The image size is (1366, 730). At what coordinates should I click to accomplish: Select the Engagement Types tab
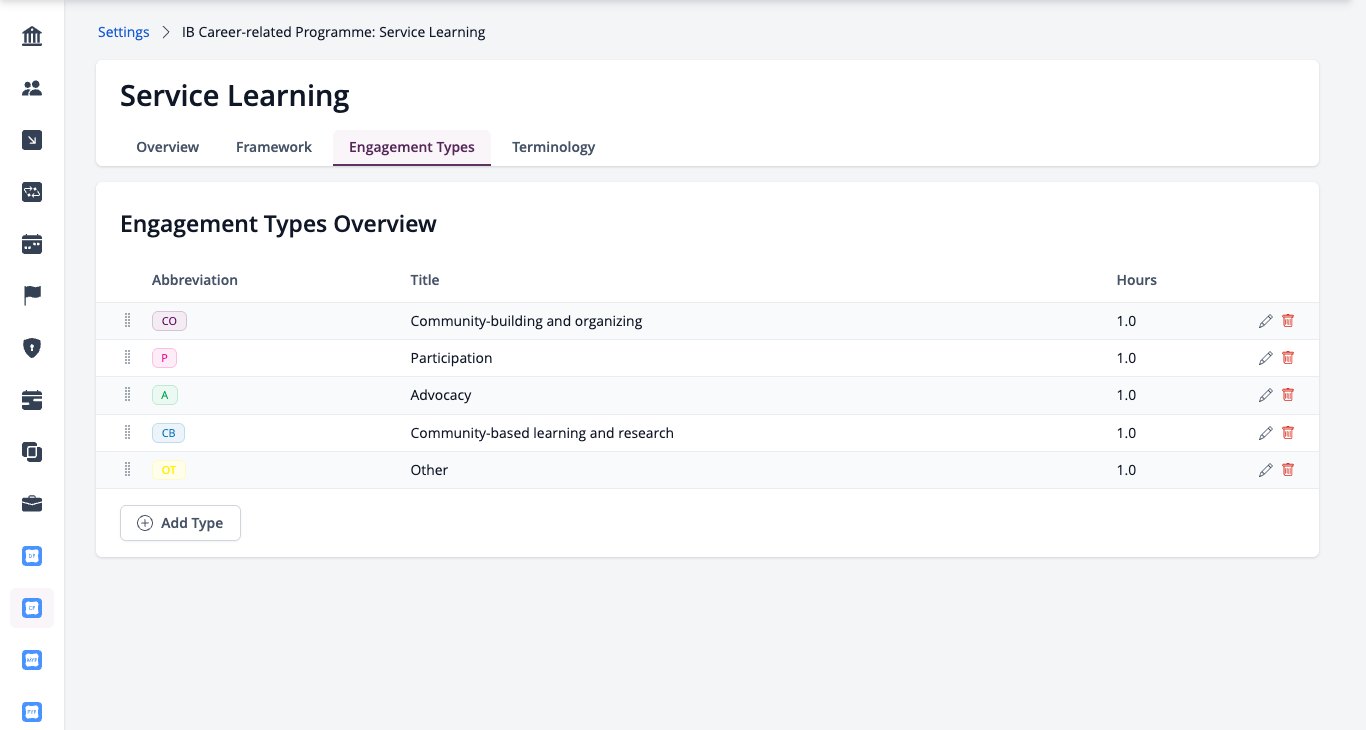(x=412, y=147)
